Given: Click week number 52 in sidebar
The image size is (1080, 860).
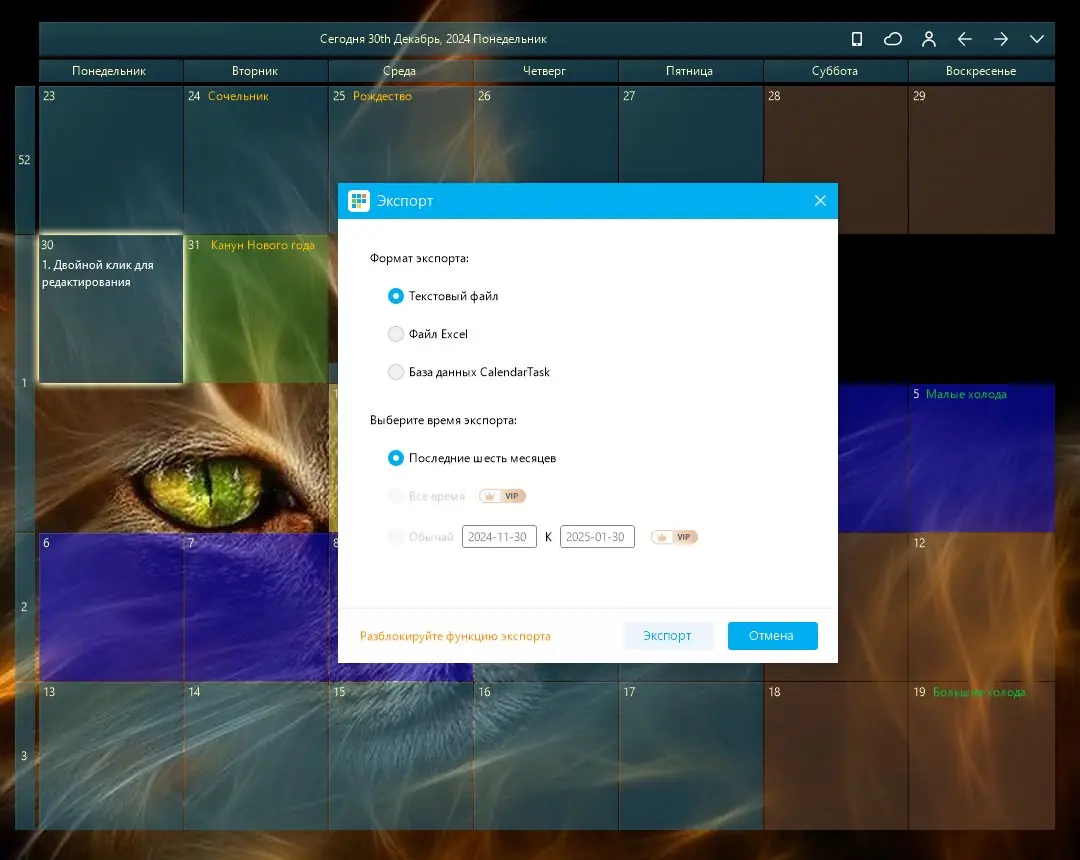Looking at the screenshot, I should coord(25,160).
